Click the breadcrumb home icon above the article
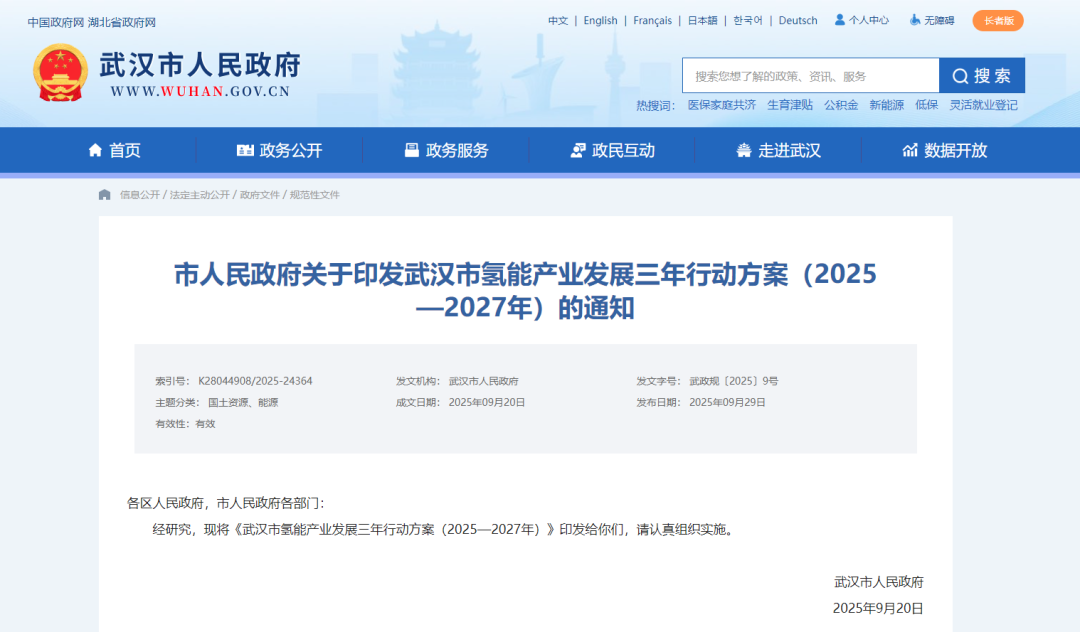 pyautogui.click(x=104, y=195)
